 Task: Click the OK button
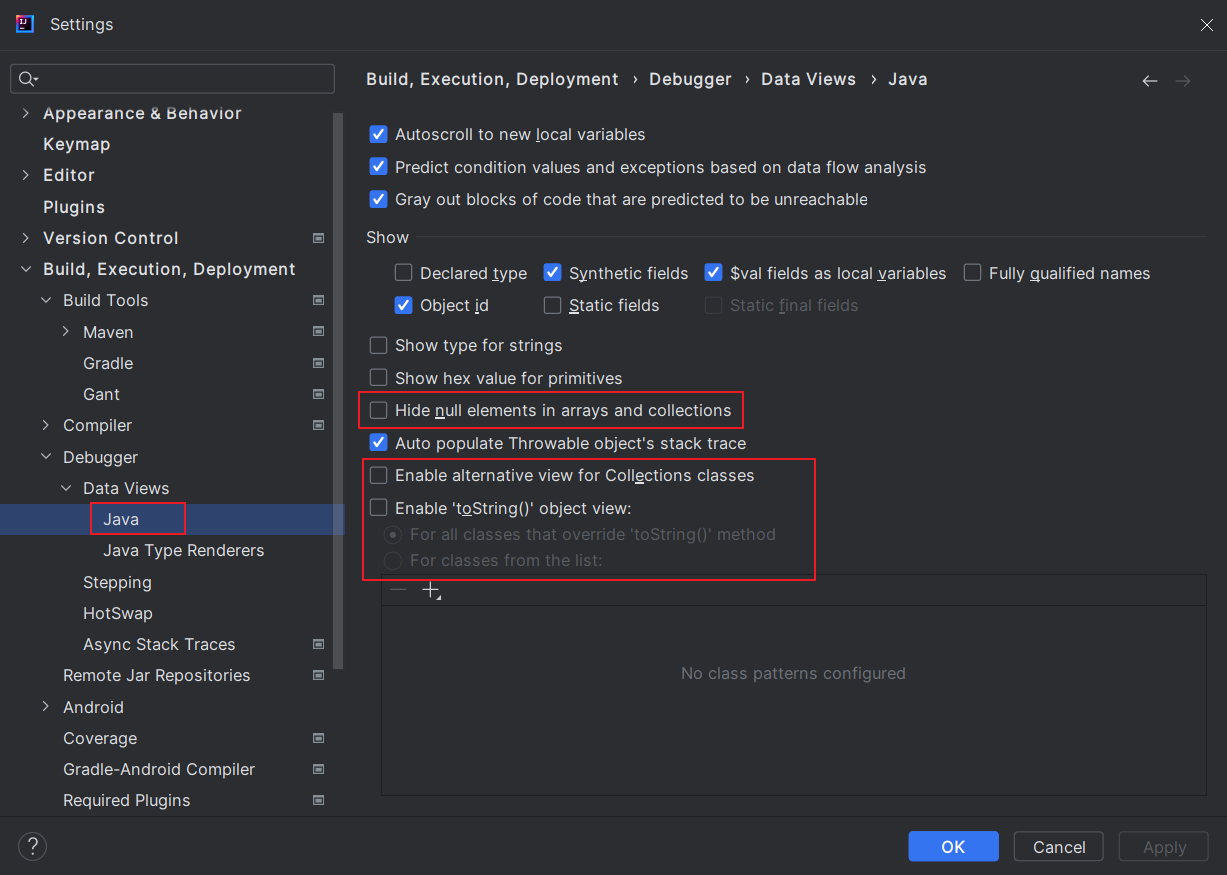952,847
